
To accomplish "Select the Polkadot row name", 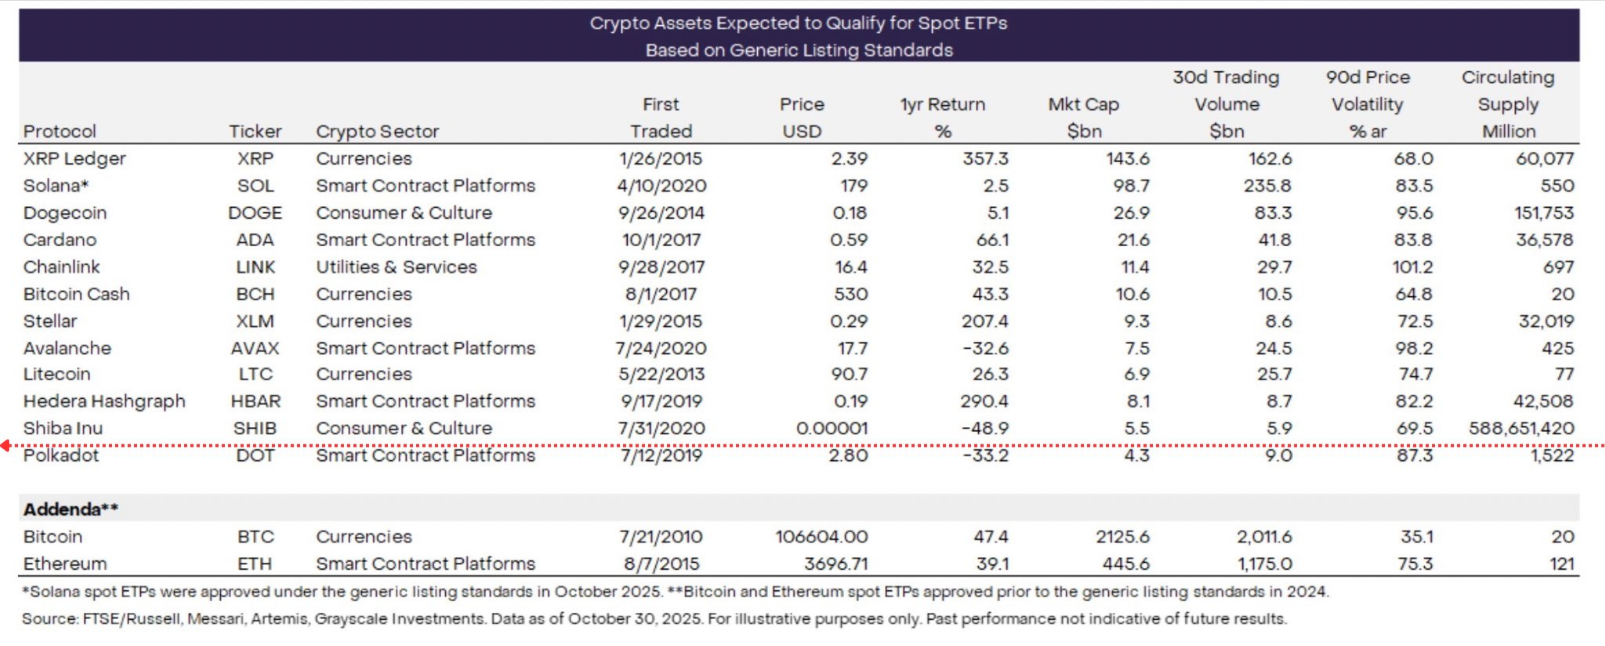I will pyautogui.click(x=62, y=456).
